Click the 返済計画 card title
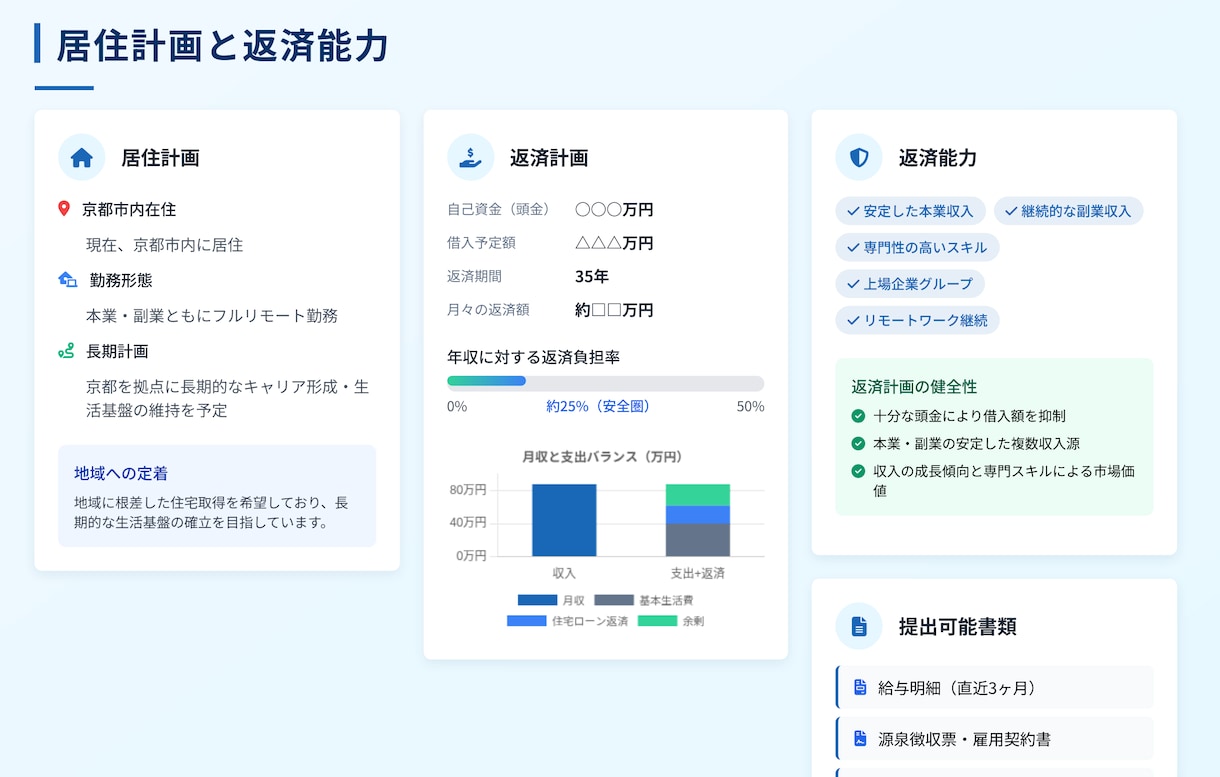The width and height of the screenshot is (1220, 777). coord(549,158)
